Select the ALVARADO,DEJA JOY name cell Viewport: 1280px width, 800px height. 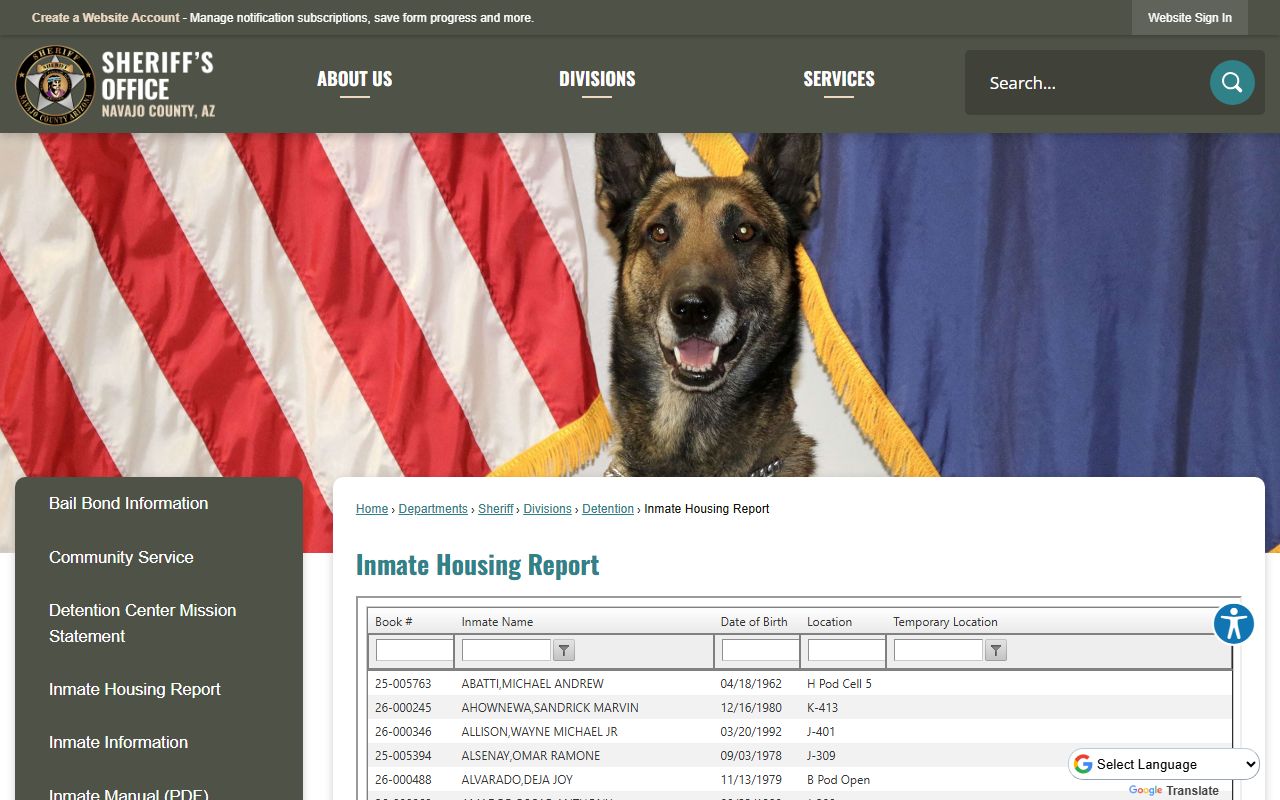tap(517, 780)
